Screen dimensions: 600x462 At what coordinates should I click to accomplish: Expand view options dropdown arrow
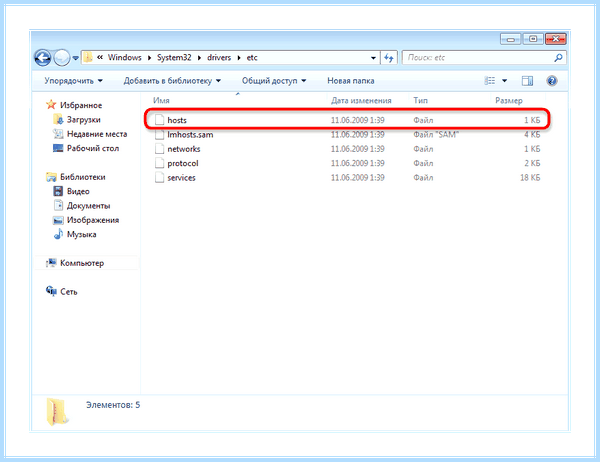click(504, 81)
